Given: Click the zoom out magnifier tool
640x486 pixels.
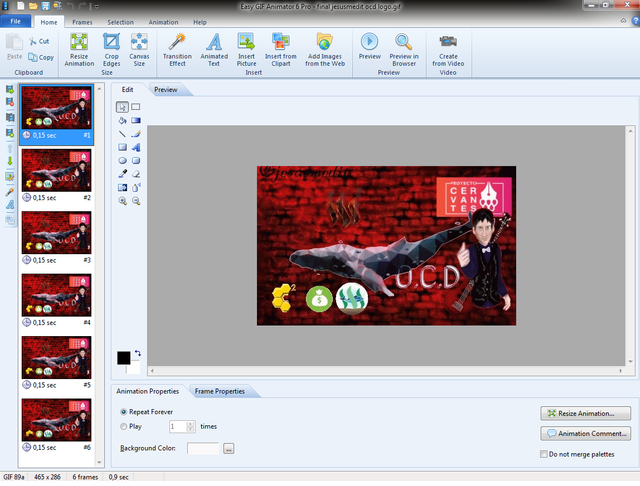Looking at the screenshot, I should [136, 201].
